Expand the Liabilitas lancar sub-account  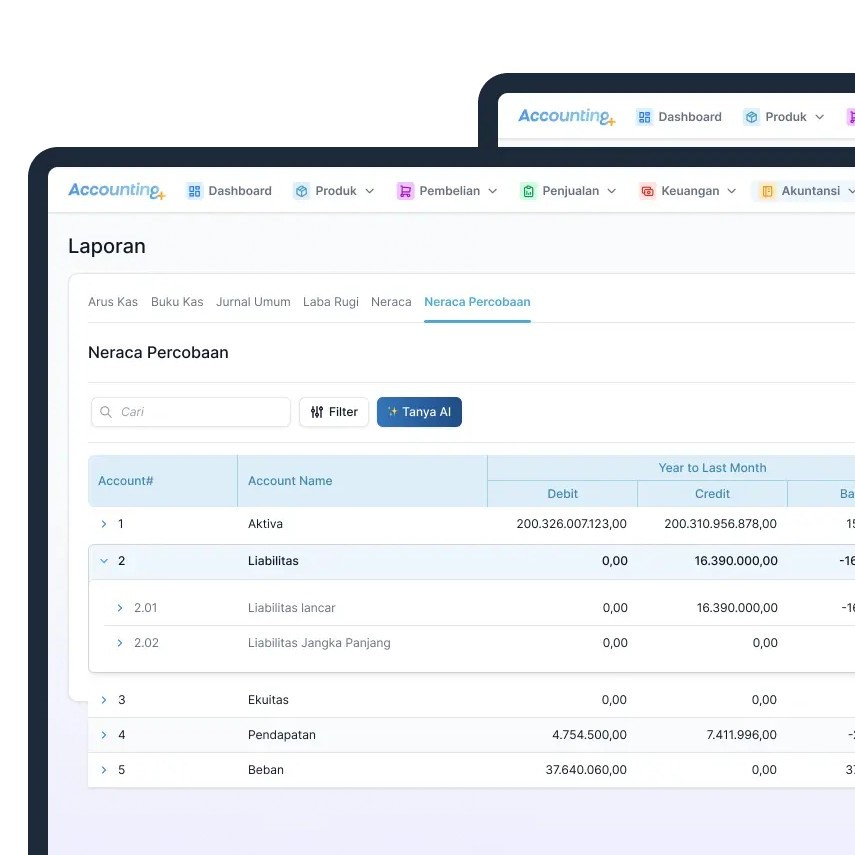(120, 608)
